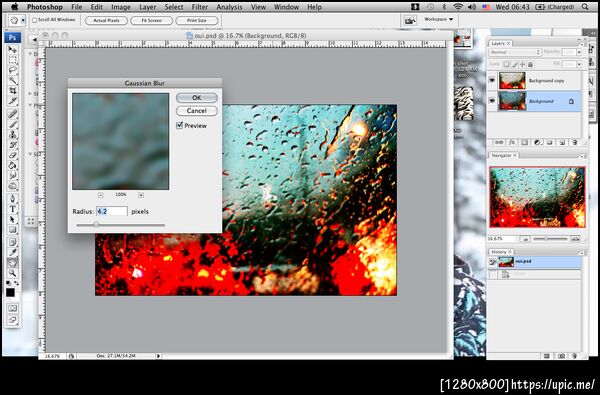Click the Actual Pixels button
Viewport: 600px width, 395px height.
(106, 20)
